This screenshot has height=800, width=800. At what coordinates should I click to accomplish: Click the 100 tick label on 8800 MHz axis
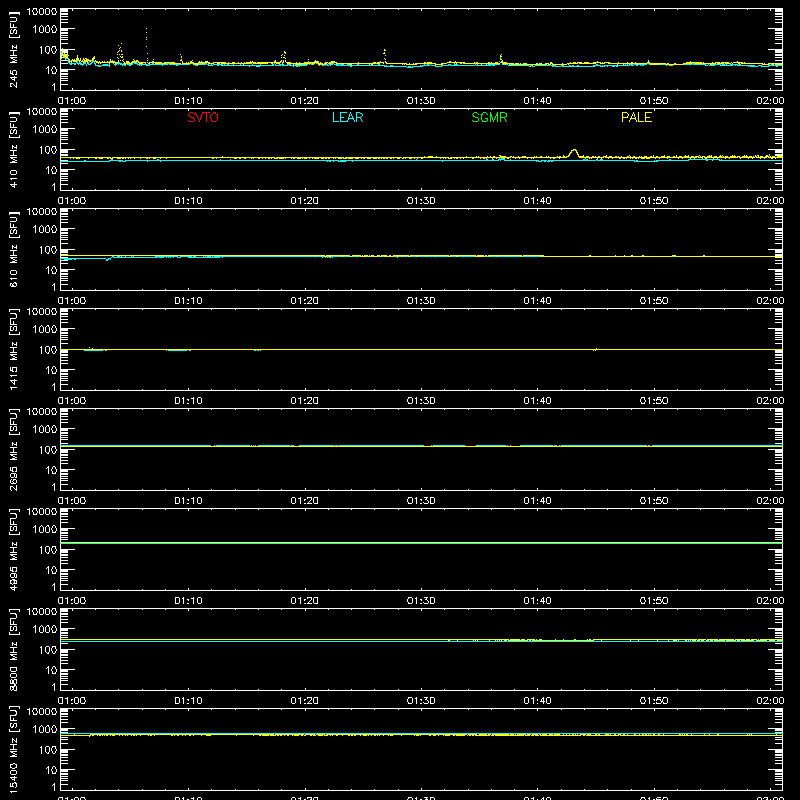pyautogui.click(x=48, y=650)
